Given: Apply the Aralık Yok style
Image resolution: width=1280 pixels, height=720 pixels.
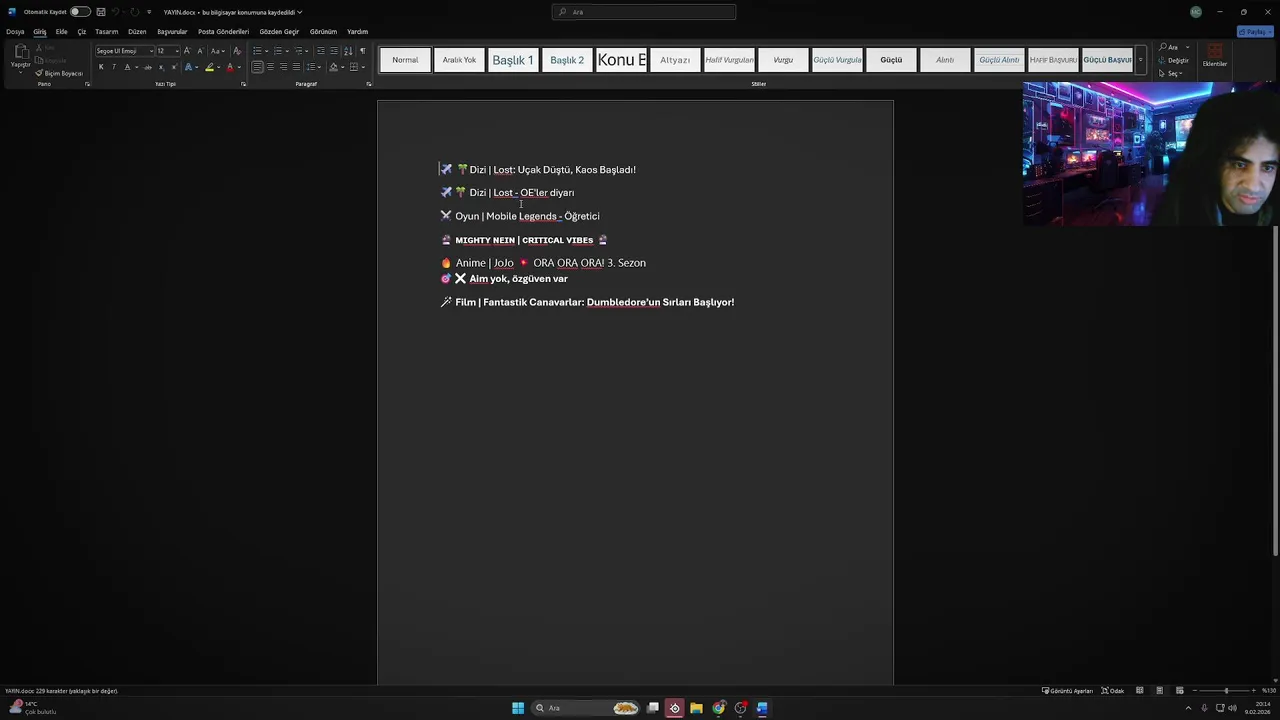Looking at the screenshot, I should click(x=459, y=60).
